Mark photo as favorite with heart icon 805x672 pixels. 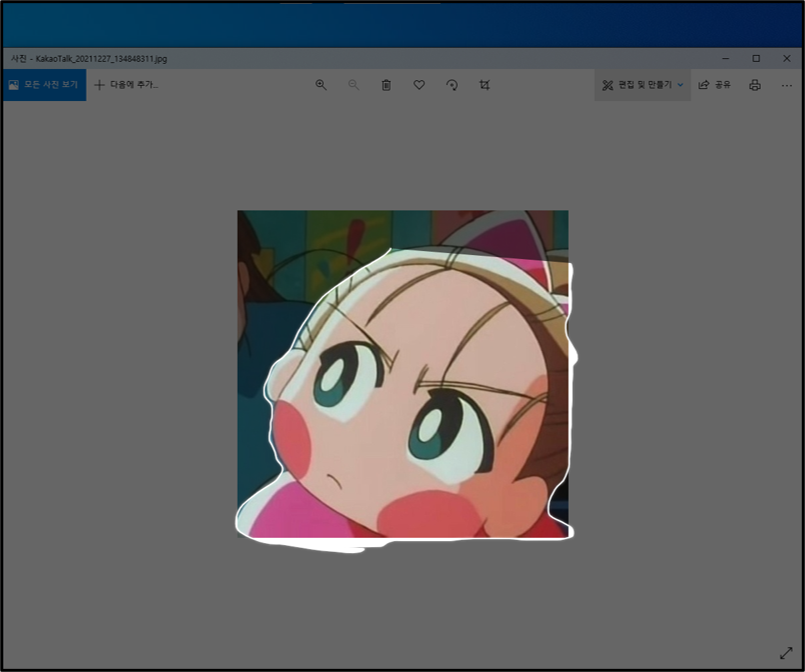click(419, 85)
